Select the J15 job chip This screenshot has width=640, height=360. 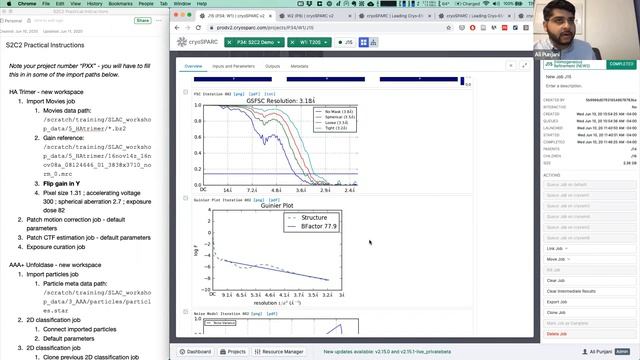pos(345,42)
